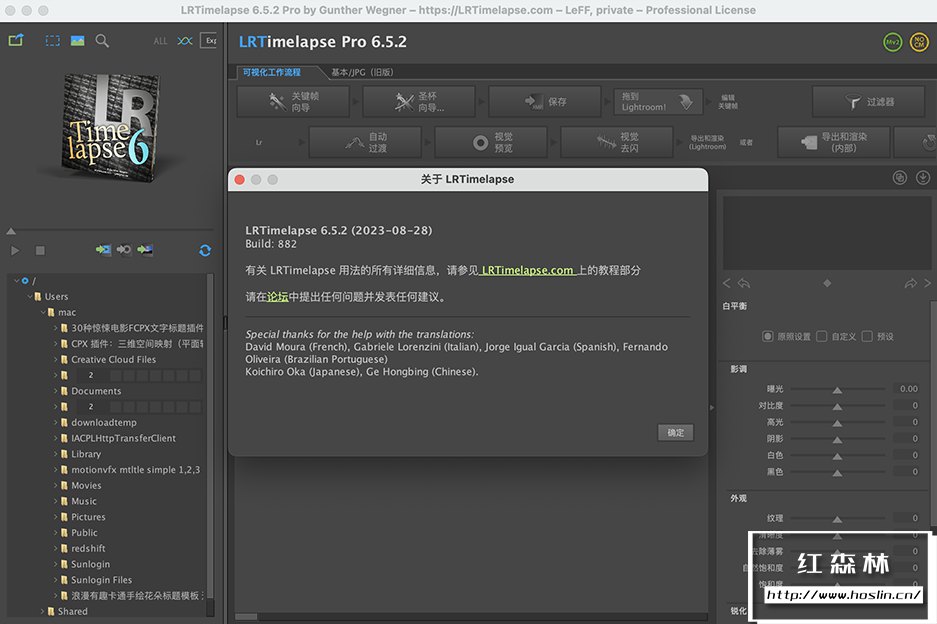Click the preview timeline position triangle
Screen dimensions: 937x624
pos(11,231)
